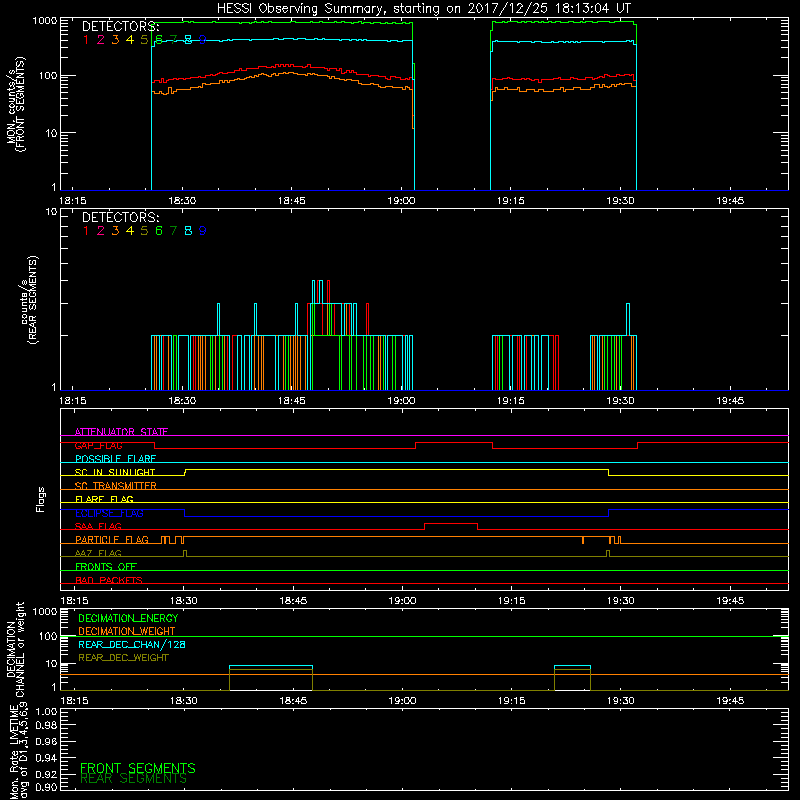Click the SC_TRANSMITTER flag label
The height and width of the screenshot is (800, 800).
[x=116, y=486]
